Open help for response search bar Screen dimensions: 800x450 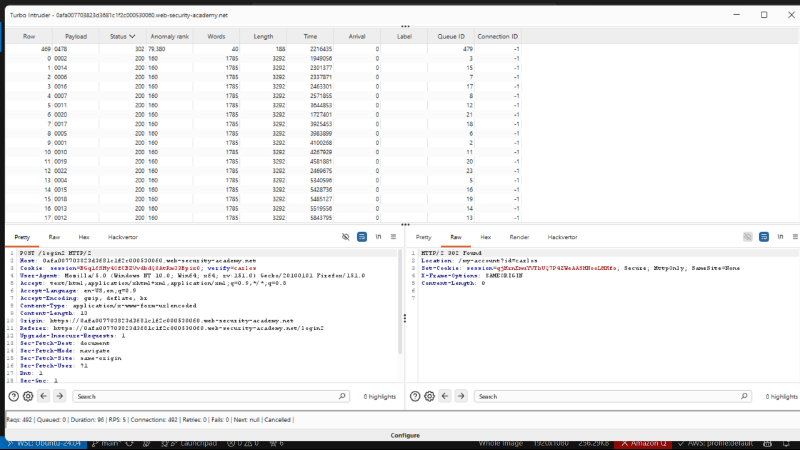pyautogui.click(x=415, y=396)
